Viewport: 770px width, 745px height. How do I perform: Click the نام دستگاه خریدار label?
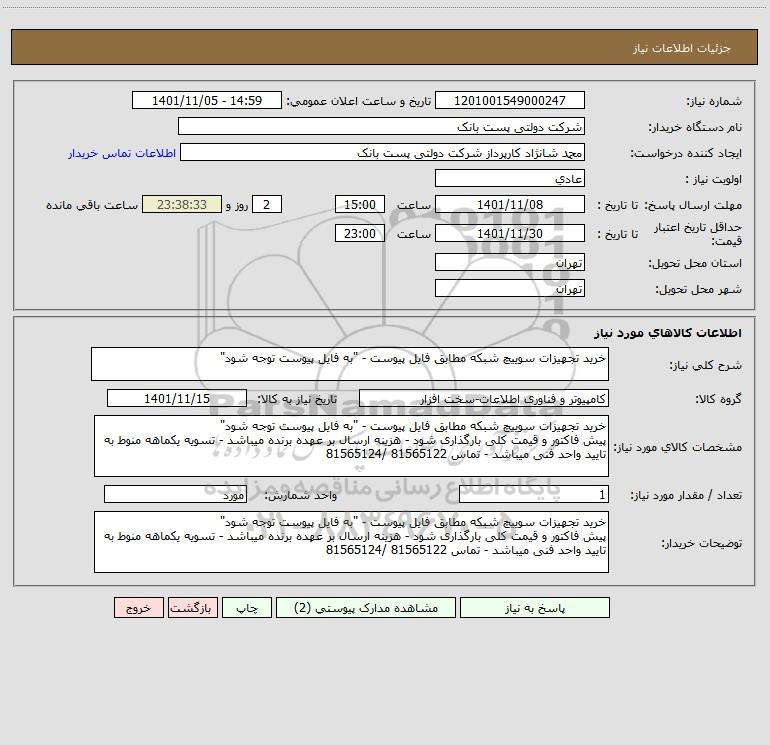[x=695, y=127]
